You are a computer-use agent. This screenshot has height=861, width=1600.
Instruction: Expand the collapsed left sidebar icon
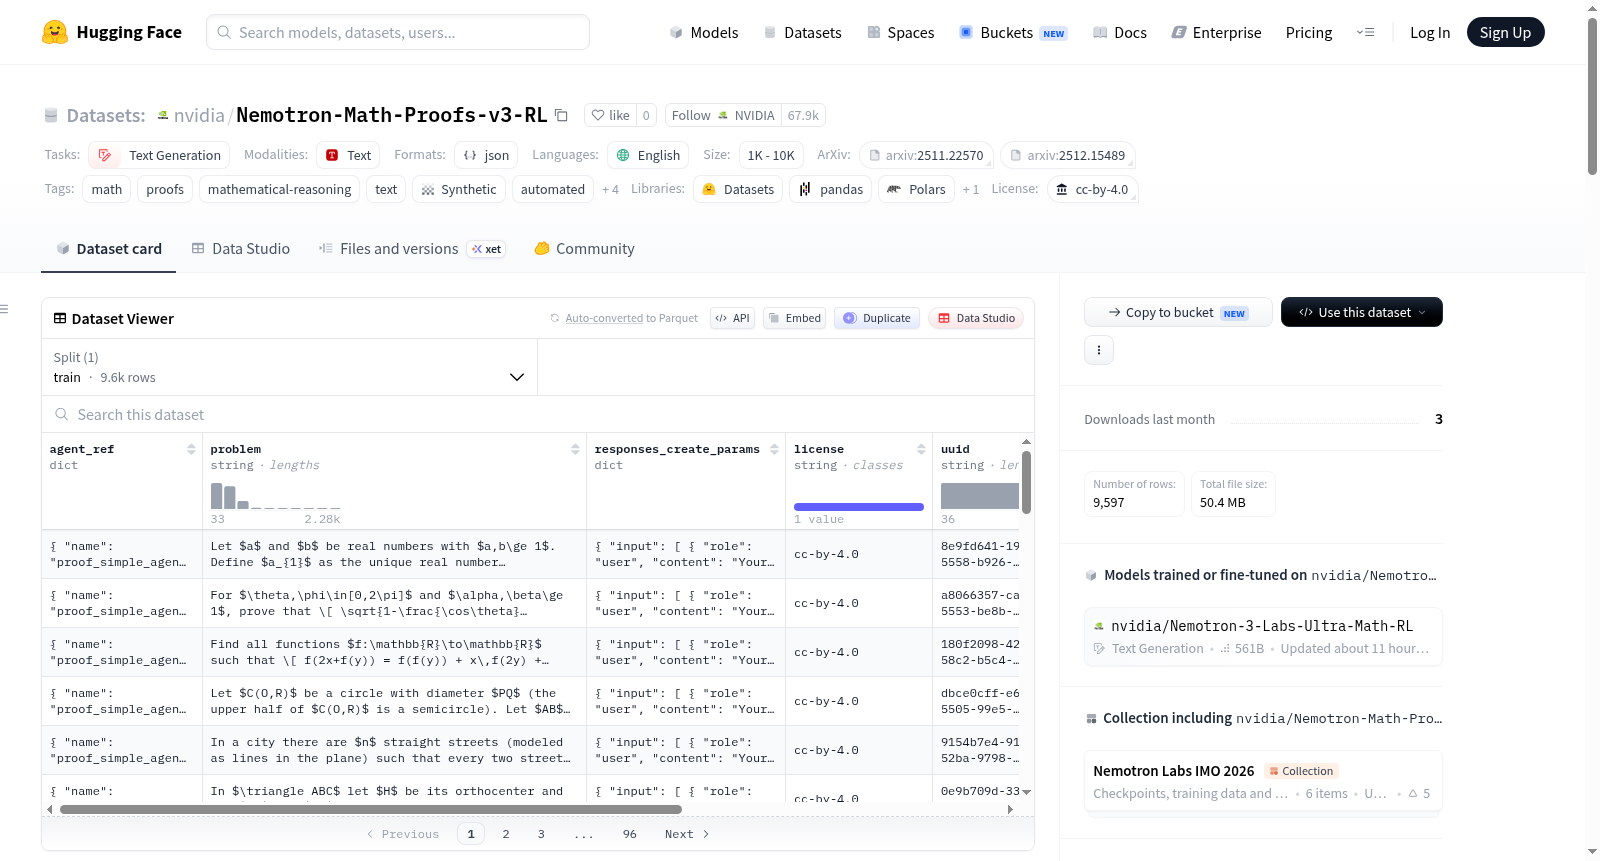4,309
